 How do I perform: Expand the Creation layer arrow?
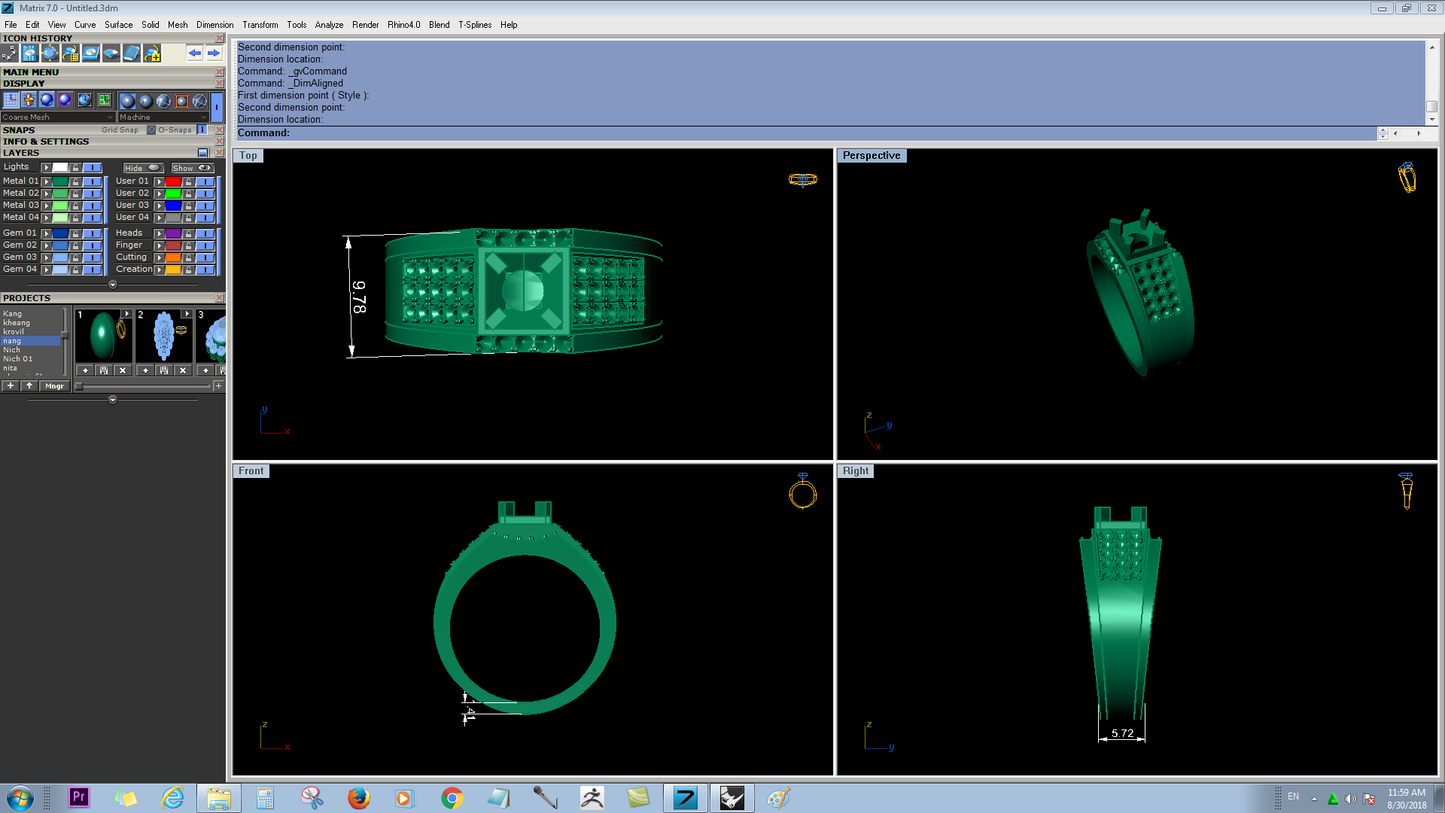159,269
